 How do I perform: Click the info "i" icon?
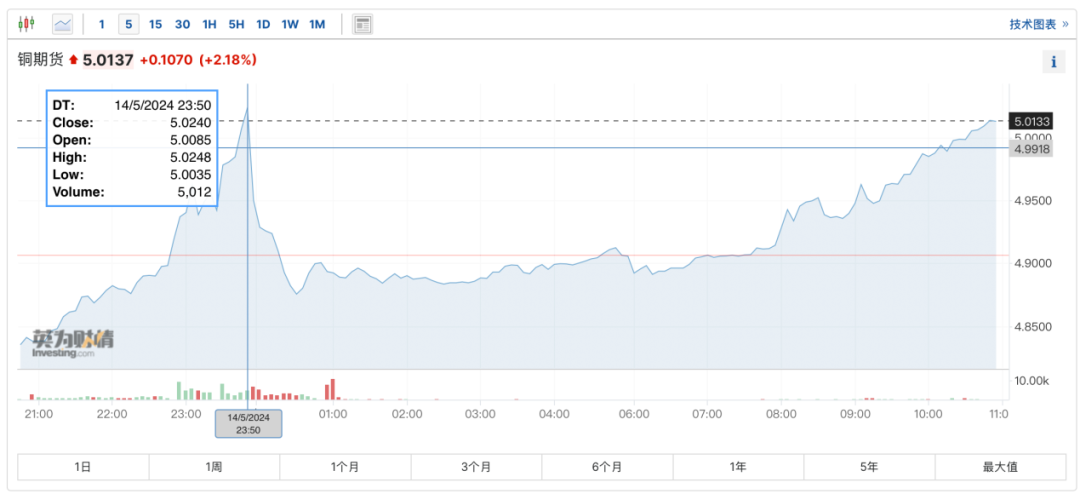coord(1053,62)
